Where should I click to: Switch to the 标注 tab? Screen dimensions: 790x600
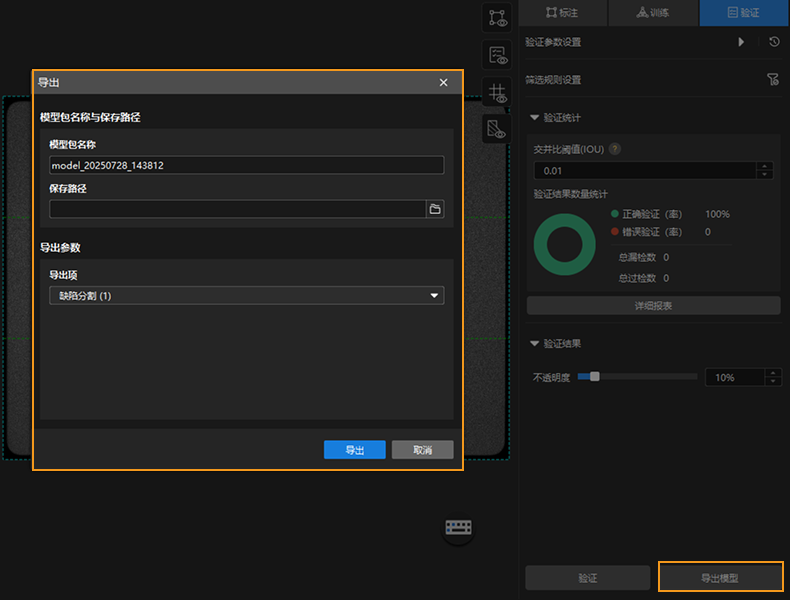click(562, 13)
